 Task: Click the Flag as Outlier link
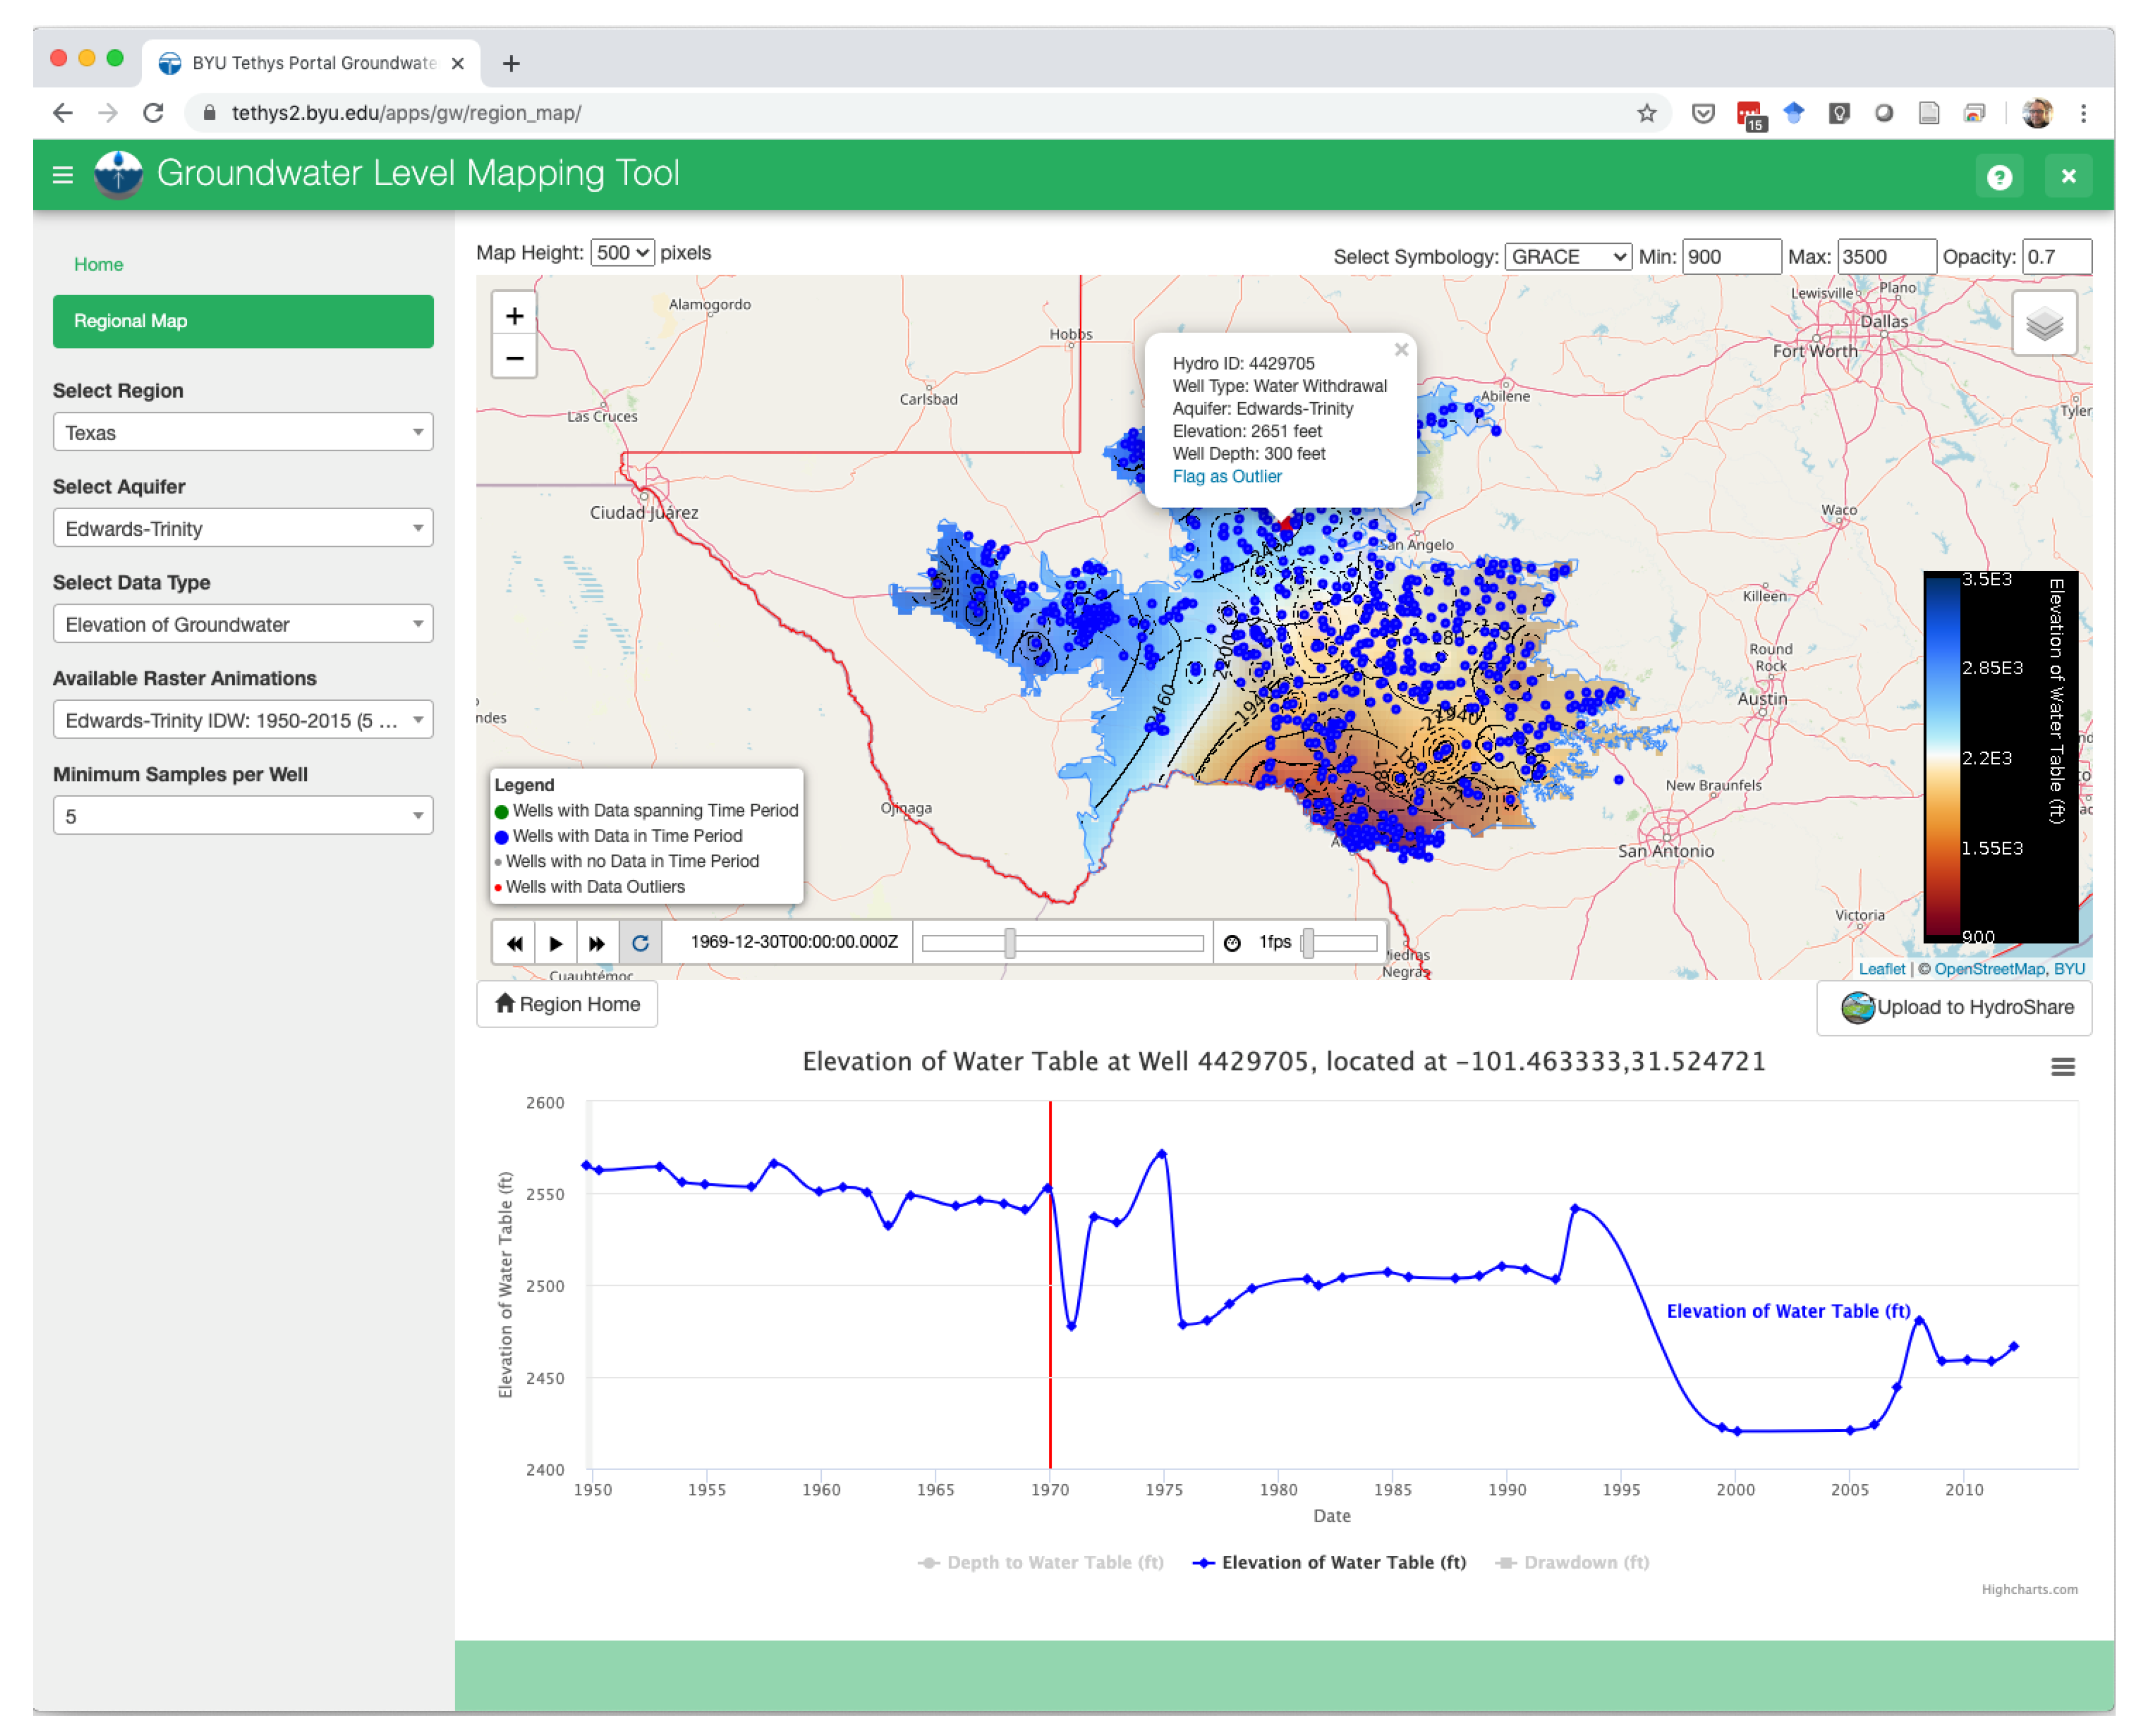click(1226, 476)
